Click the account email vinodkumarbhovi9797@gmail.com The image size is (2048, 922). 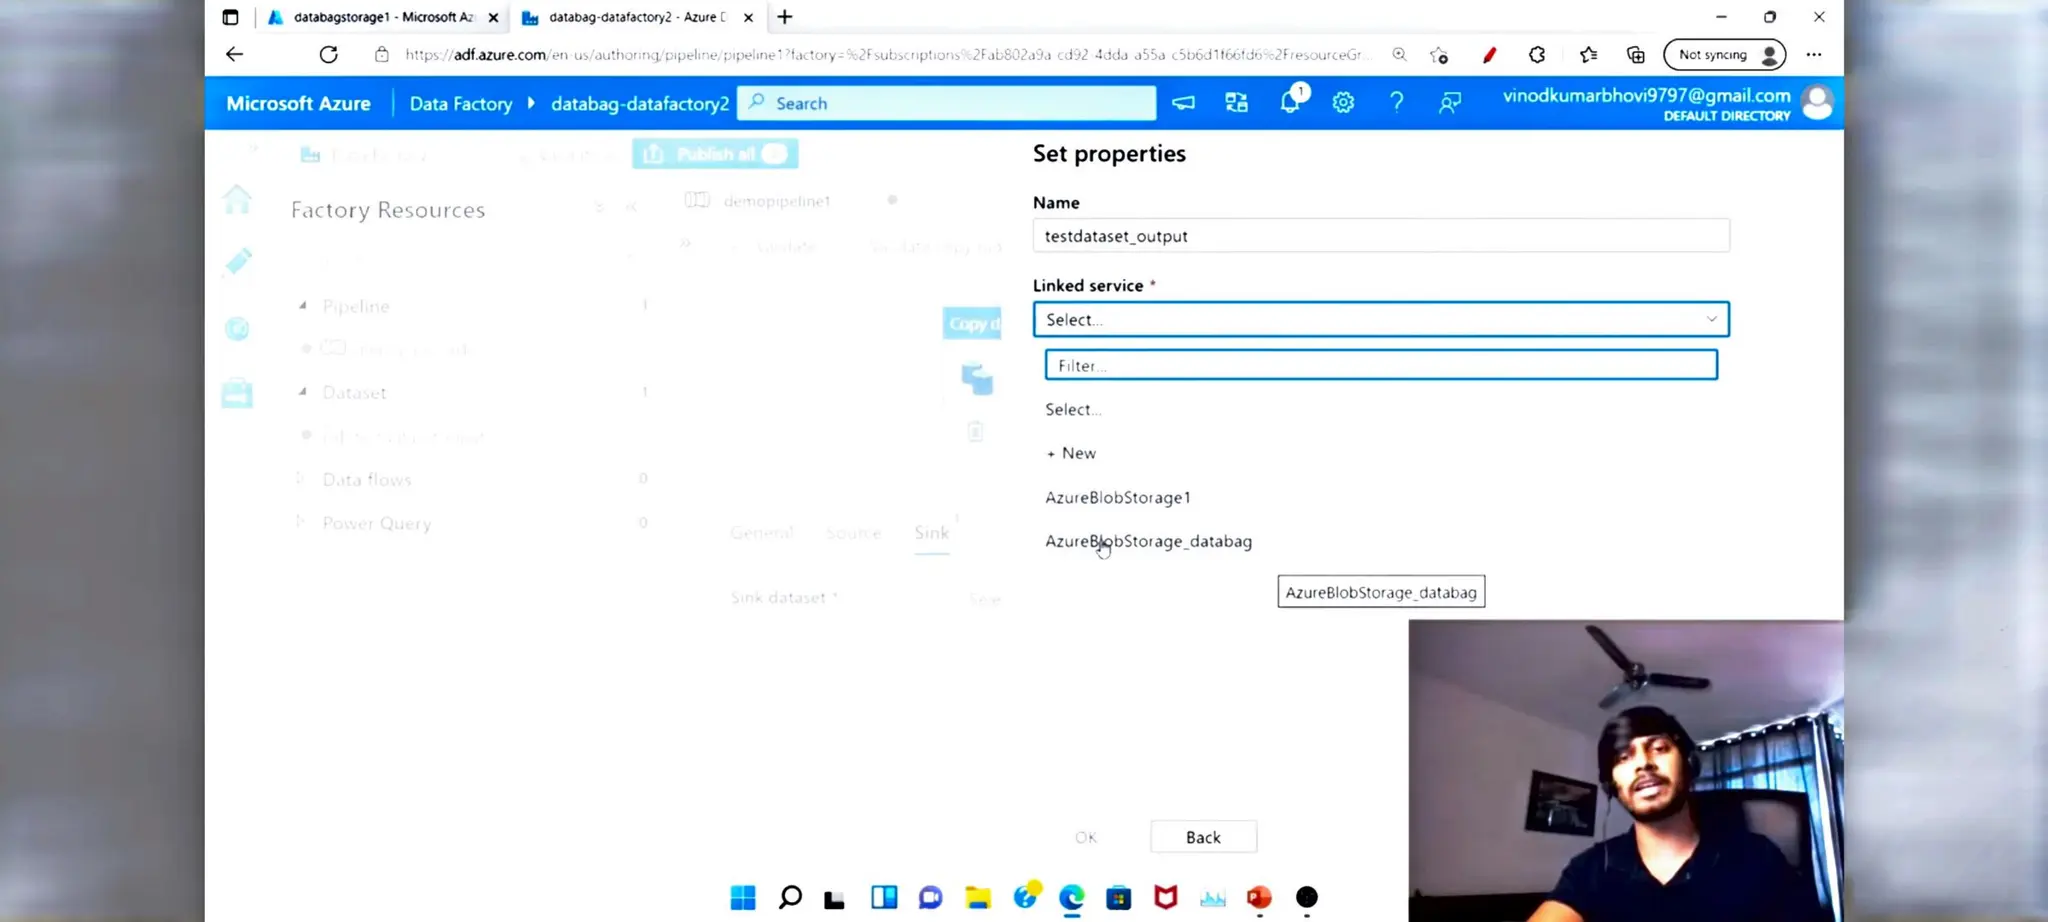point(1646,95)
